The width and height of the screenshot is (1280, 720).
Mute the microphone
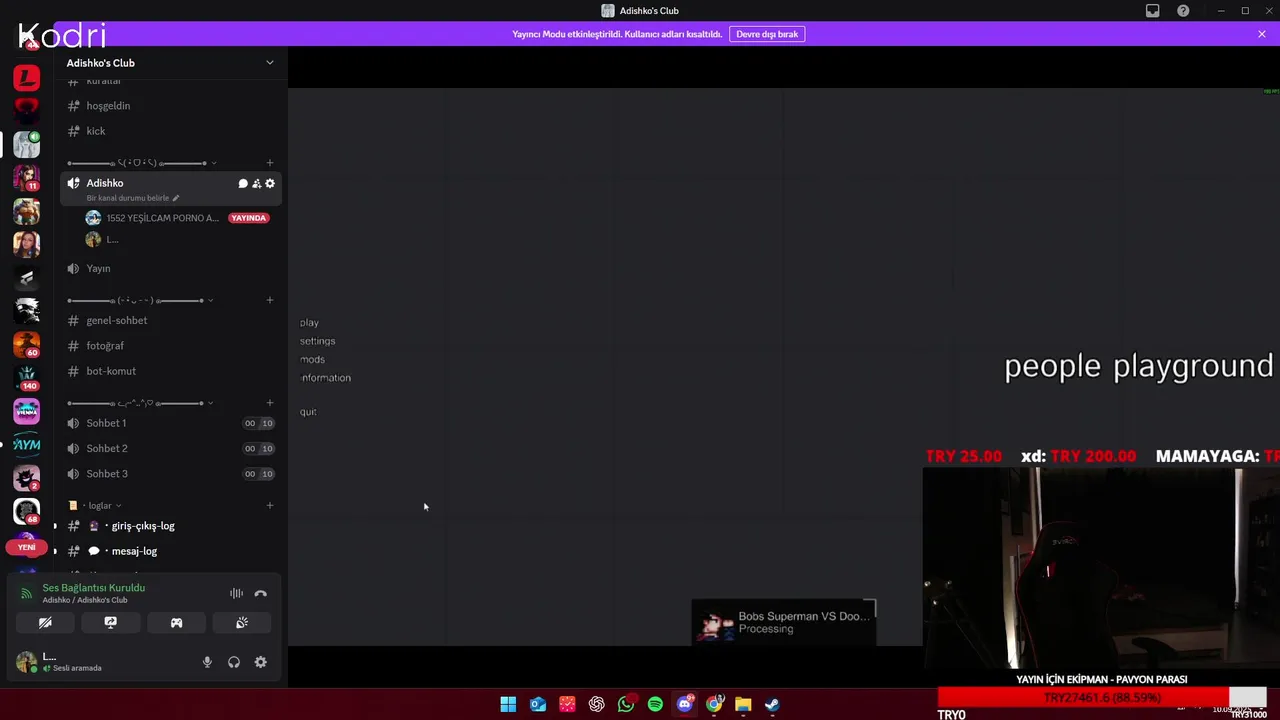[x=207, y=662]
